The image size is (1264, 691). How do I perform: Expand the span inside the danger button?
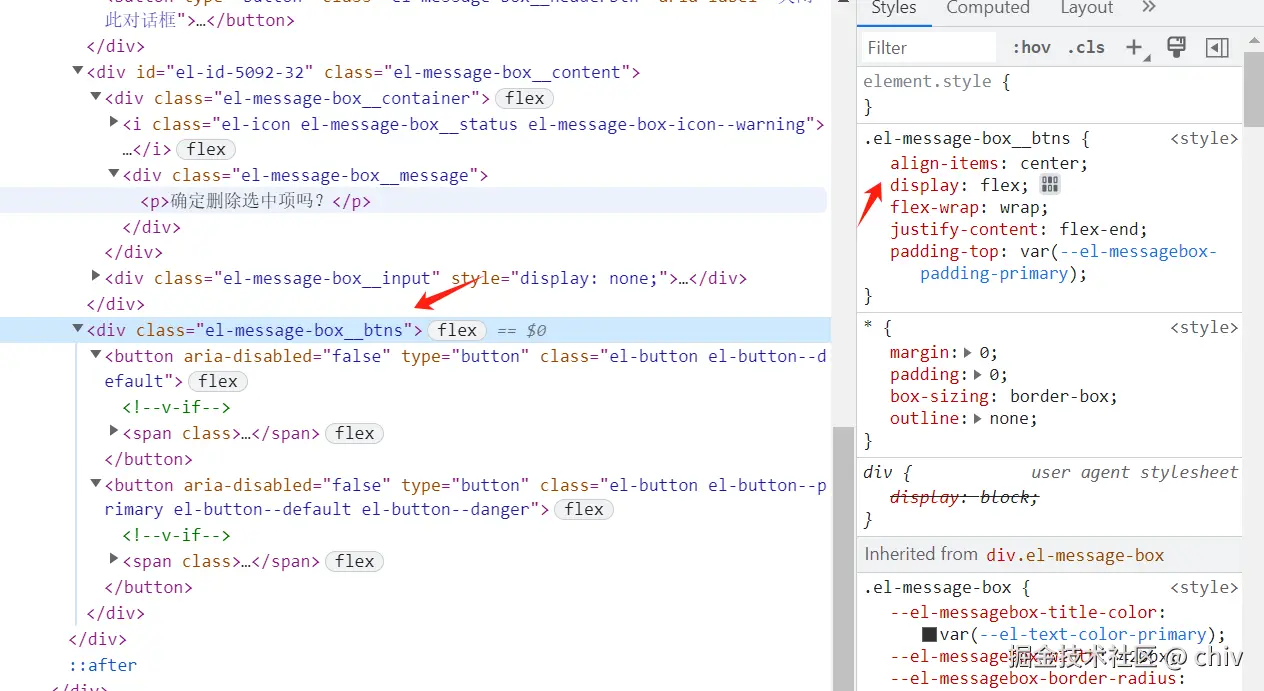click(x=114, y=559)
